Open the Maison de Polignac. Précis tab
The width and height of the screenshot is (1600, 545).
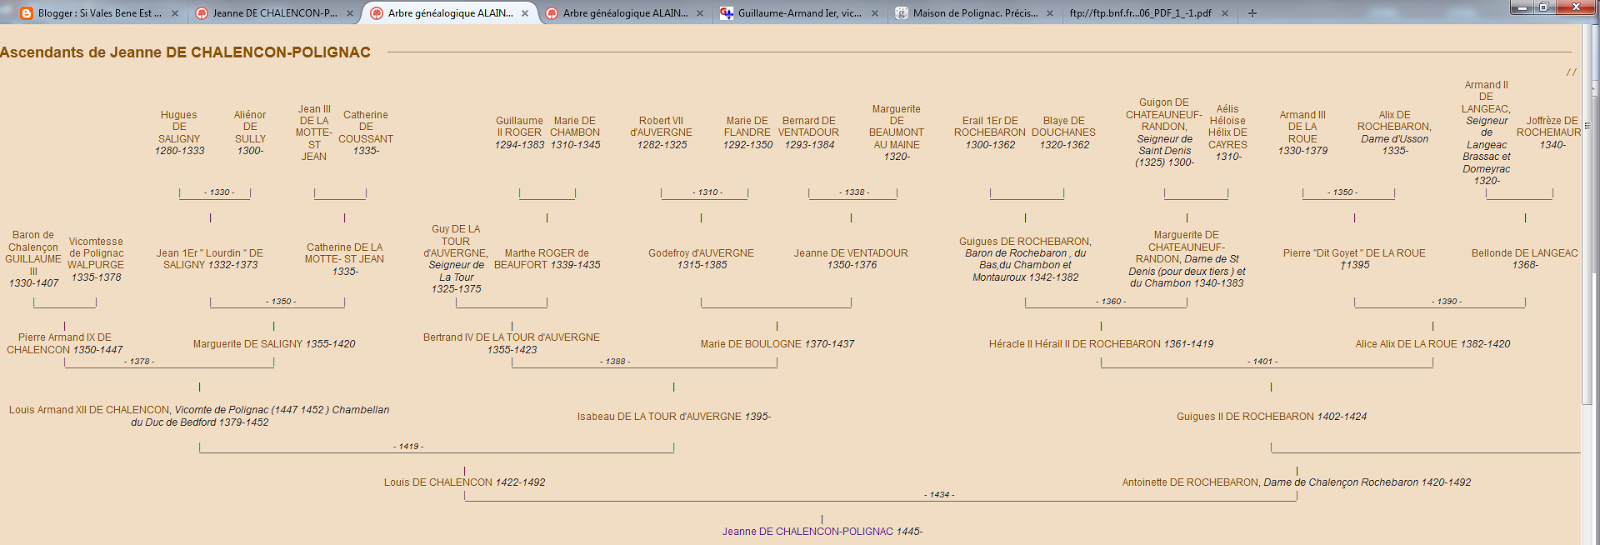(x=974, y=13)
